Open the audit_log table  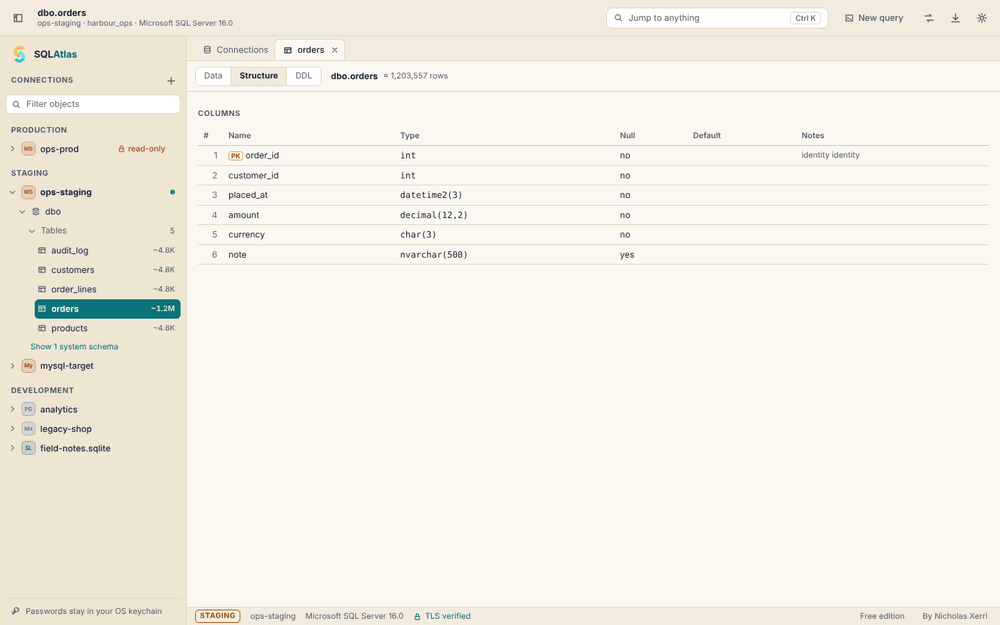[108, 251]
